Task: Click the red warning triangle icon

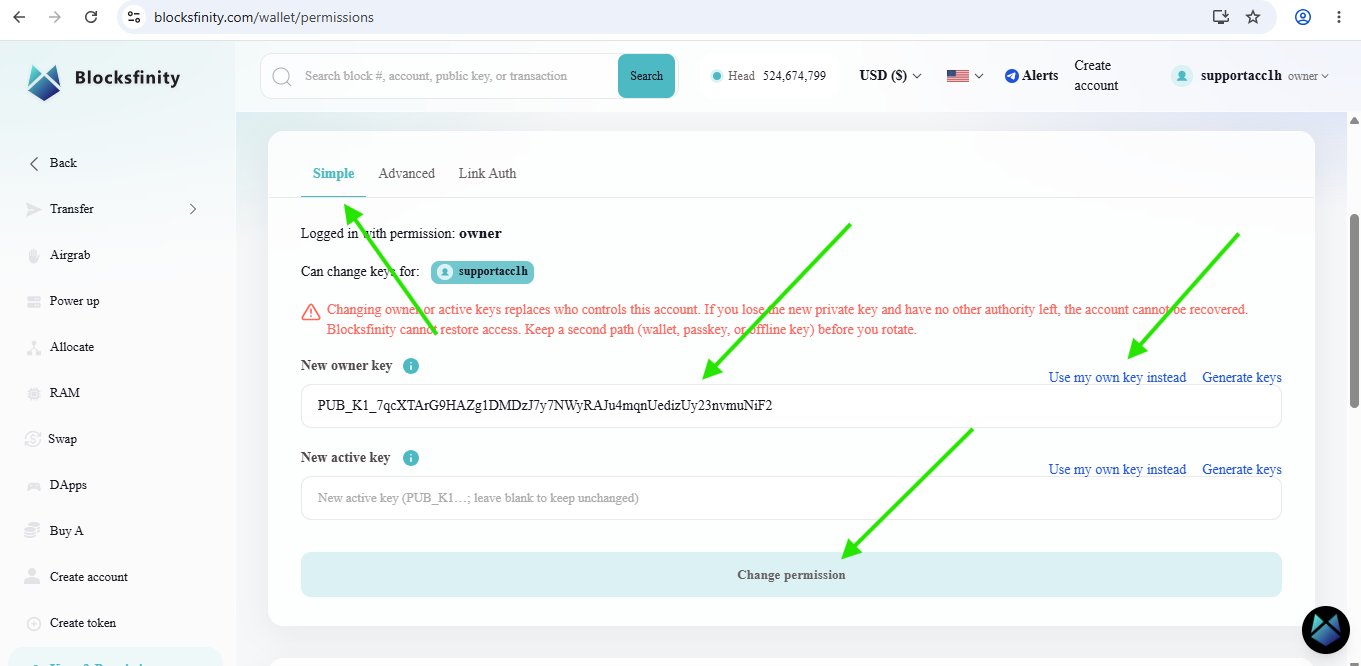Action: click(311, 312)
